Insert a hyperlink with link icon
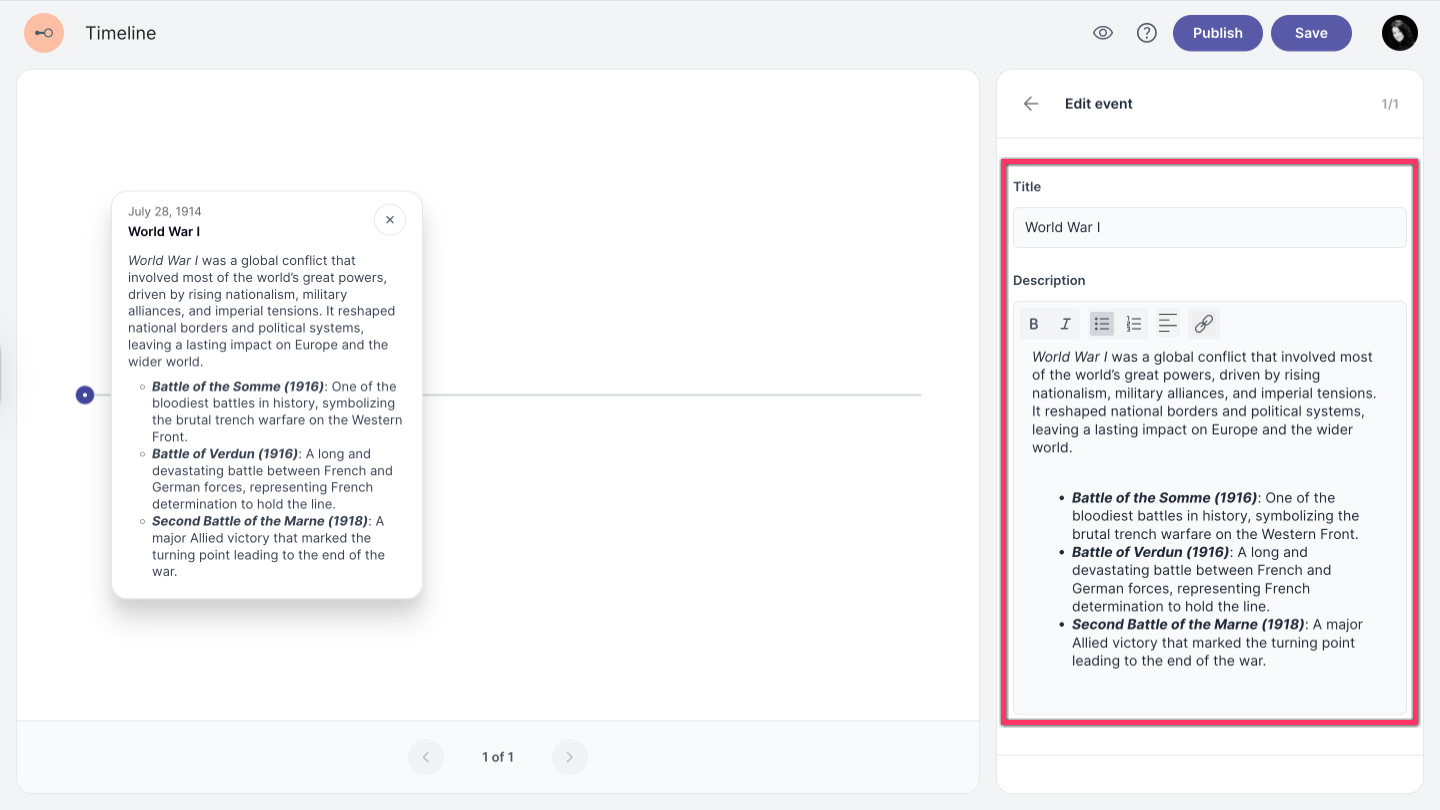The height and width of the screenshot is (810, 1440). (1204, 324)
